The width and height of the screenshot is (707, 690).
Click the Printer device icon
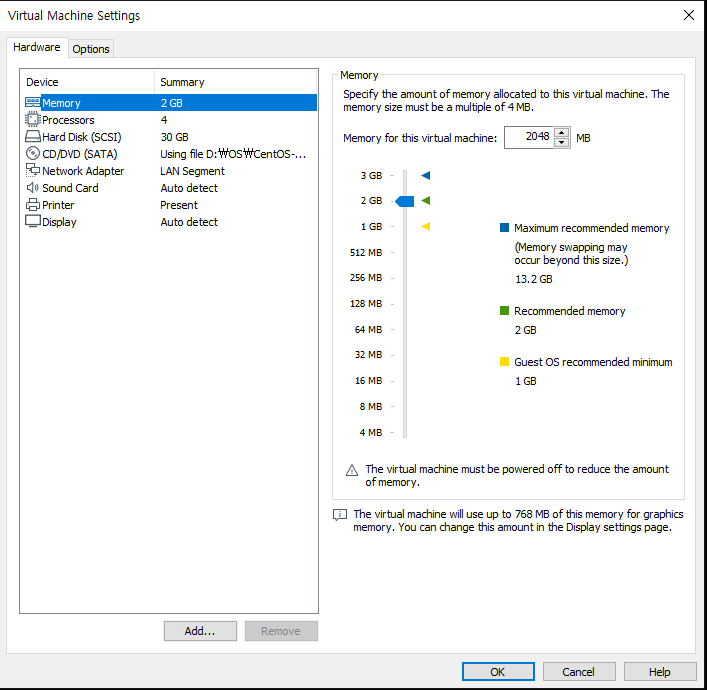coord(32,205)
